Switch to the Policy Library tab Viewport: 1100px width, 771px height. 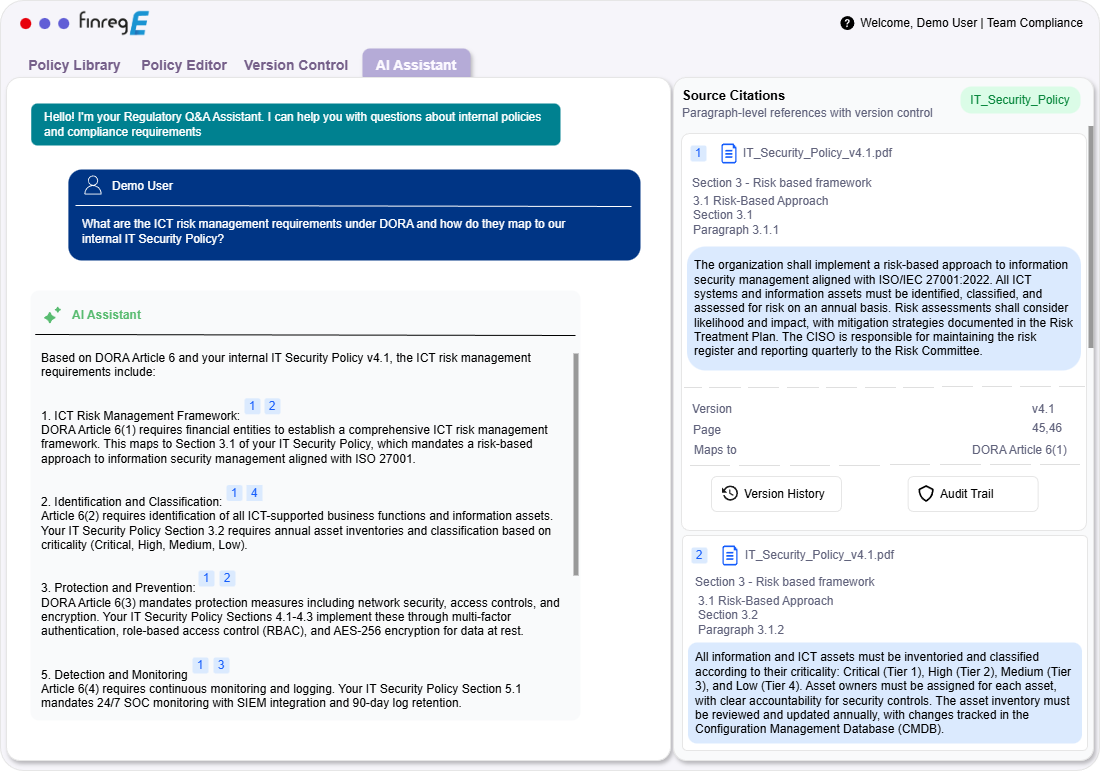[74, 65]
